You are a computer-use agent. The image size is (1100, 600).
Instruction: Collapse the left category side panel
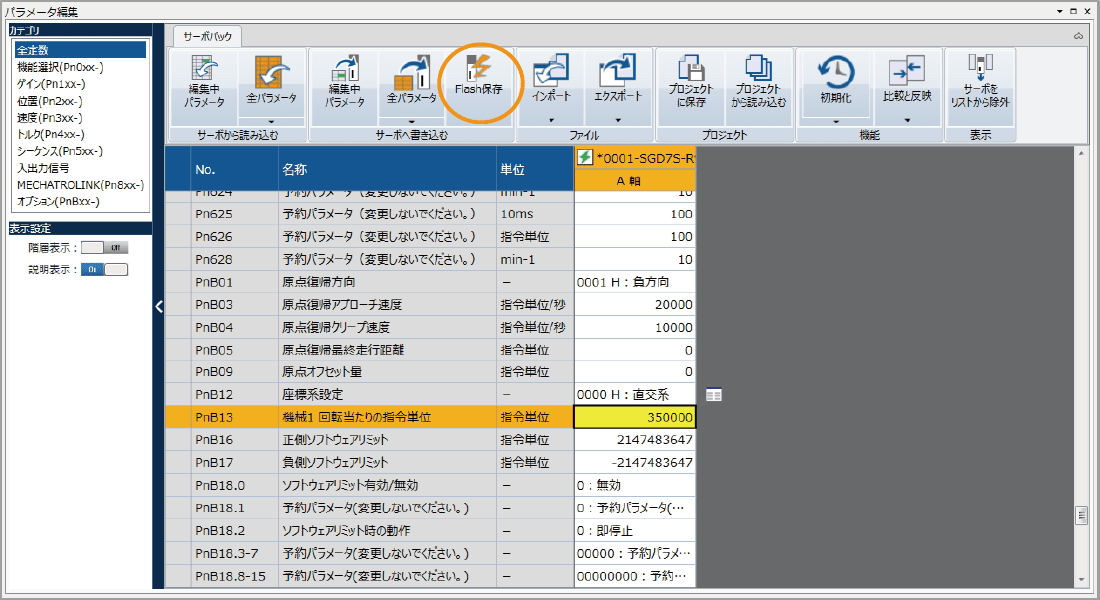point(158,307)
